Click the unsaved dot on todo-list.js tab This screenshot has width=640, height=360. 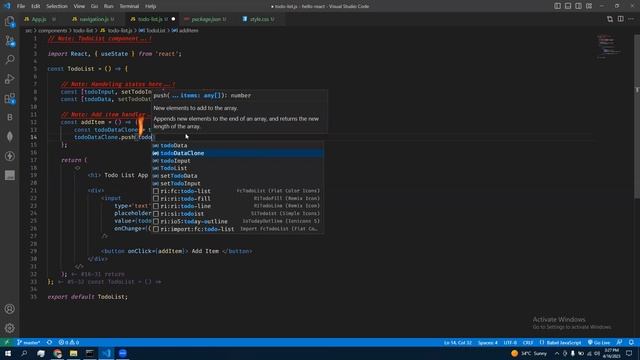173,19
